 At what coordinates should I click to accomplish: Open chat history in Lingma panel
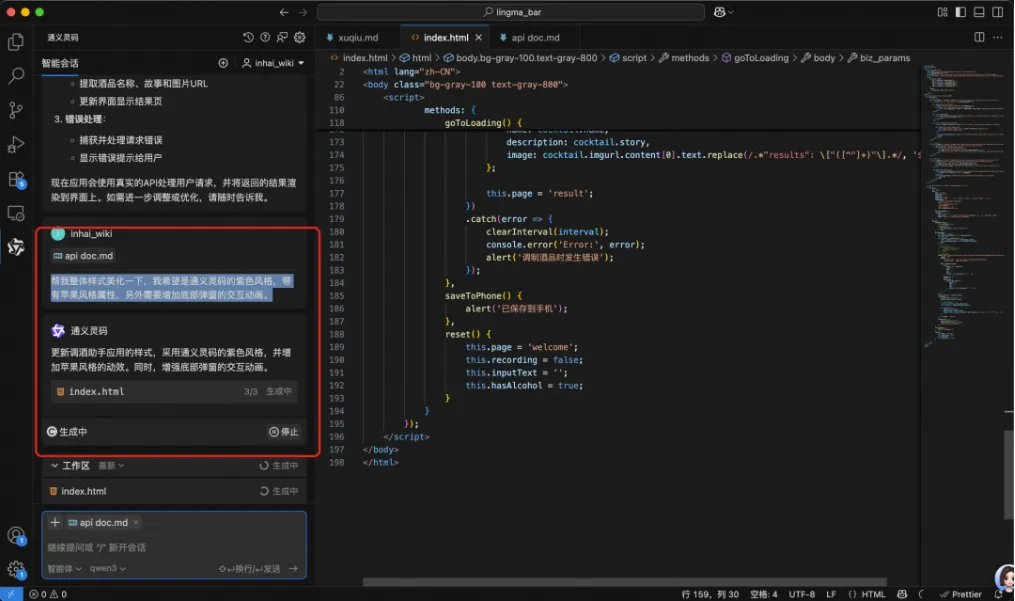pyautogui.click(x=248, y=37)
